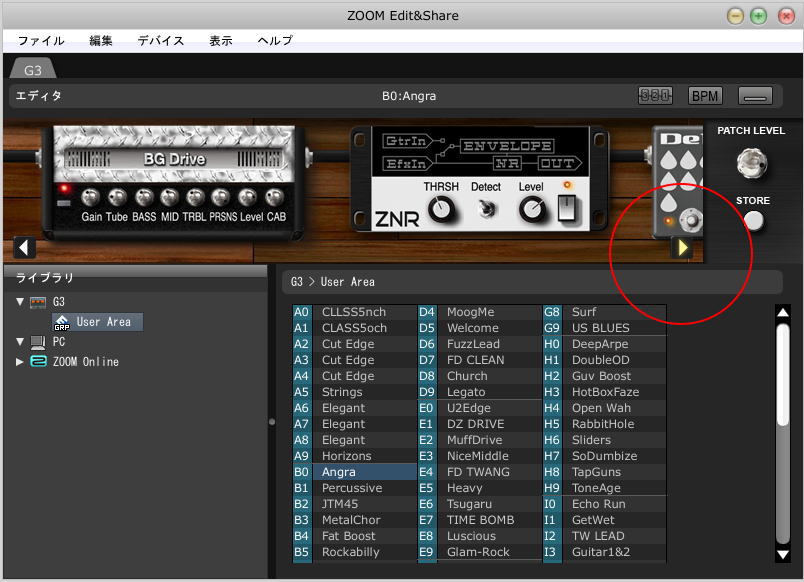Click User Area in the breadcrumb path
Viewport: 804px width, 582px height.
tap(348, 282)
